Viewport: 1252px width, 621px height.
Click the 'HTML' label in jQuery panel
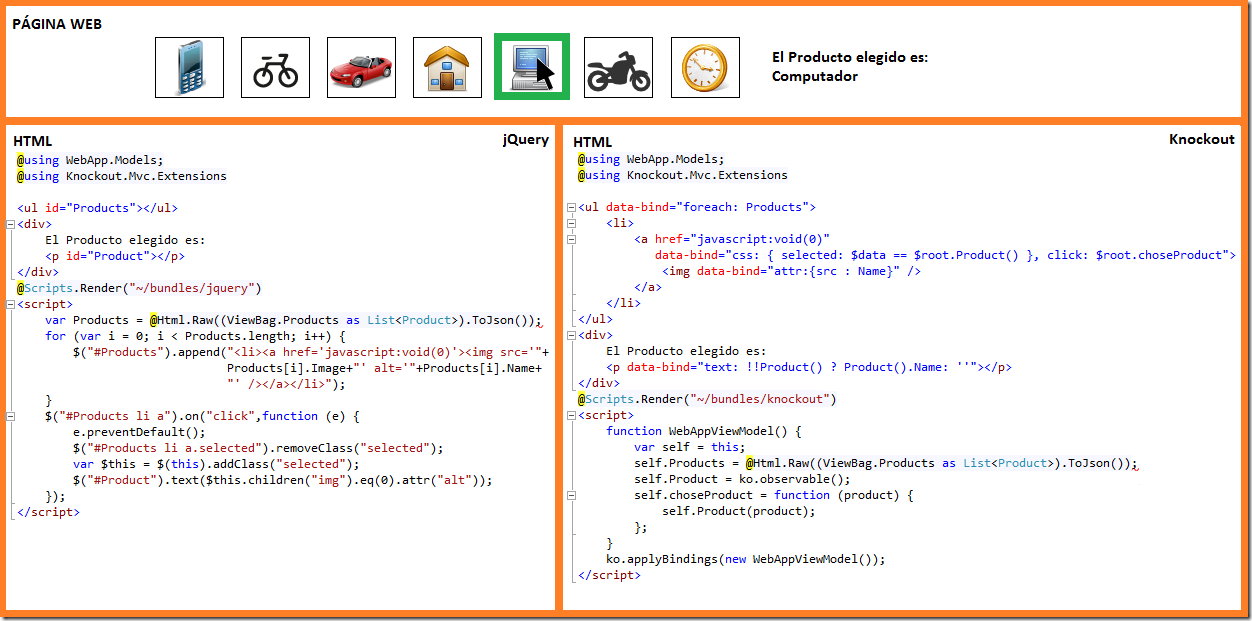[x=33, y=142]
